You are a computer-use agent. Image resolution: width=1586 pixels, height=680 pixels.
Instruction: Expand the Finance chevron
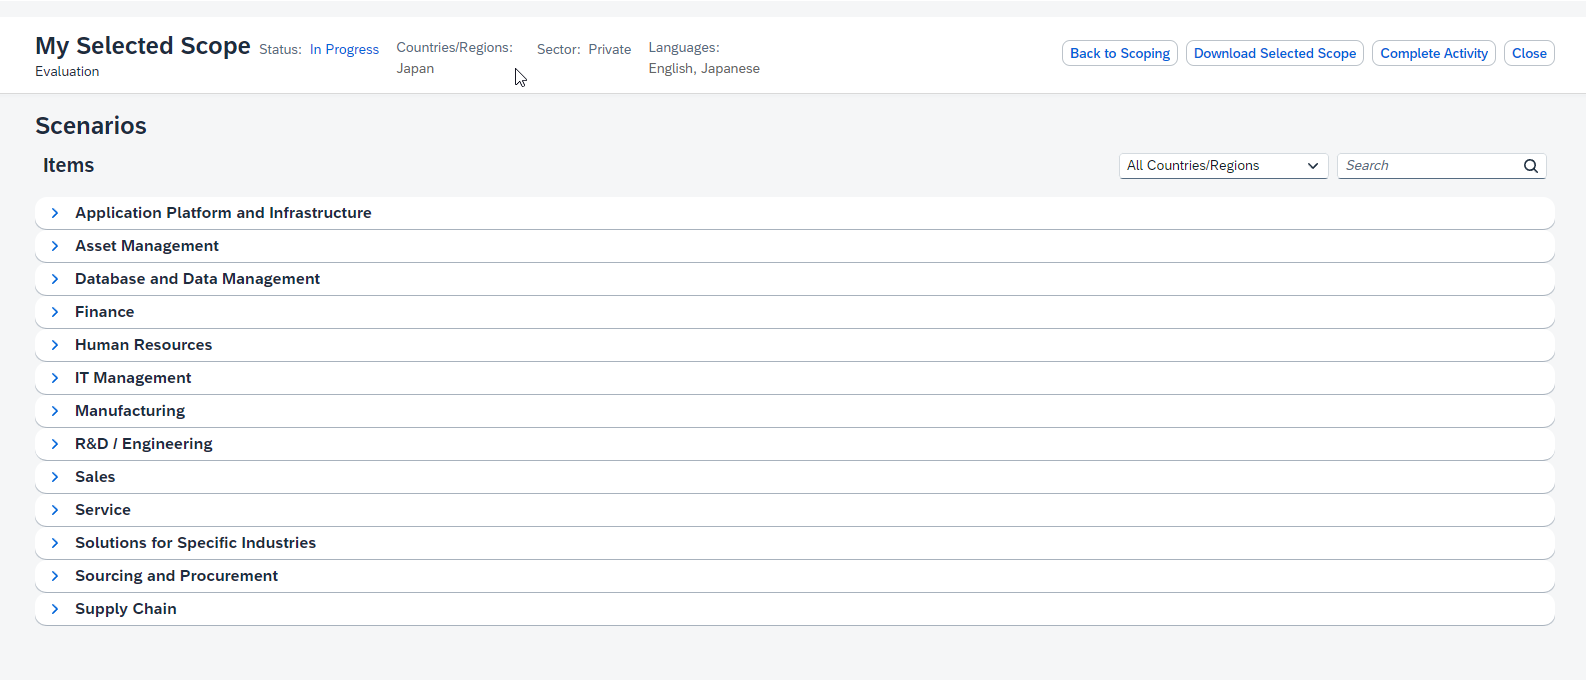point(55,312)
